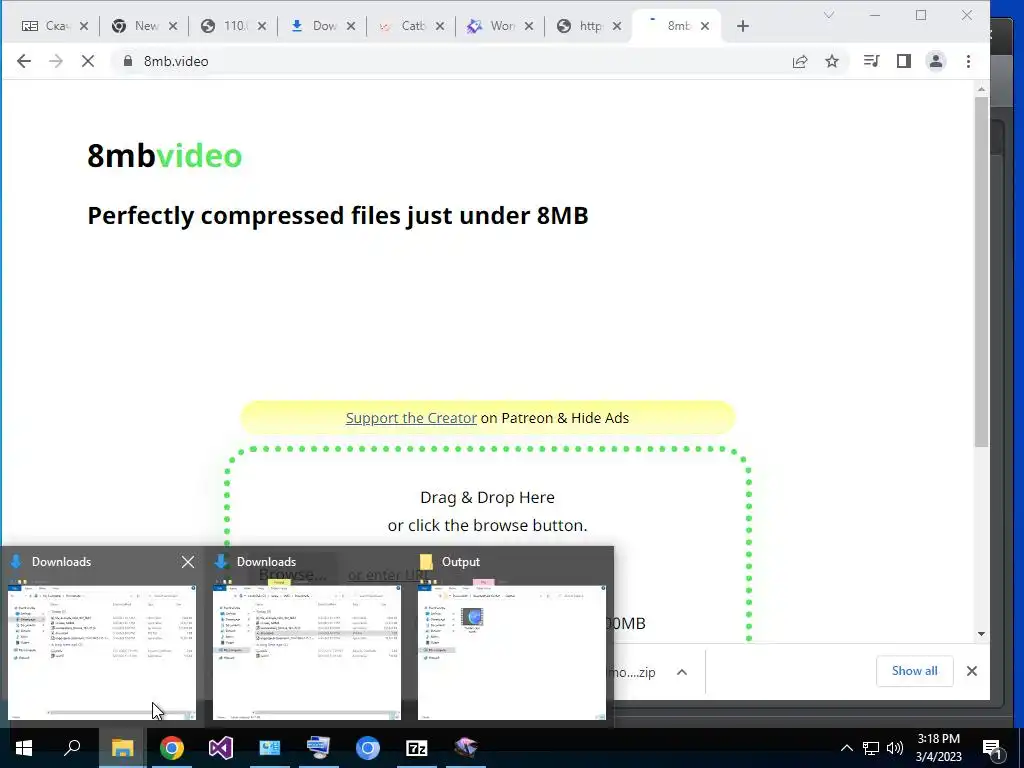Click the 8mbvideo logo

(x=165, y=155)
